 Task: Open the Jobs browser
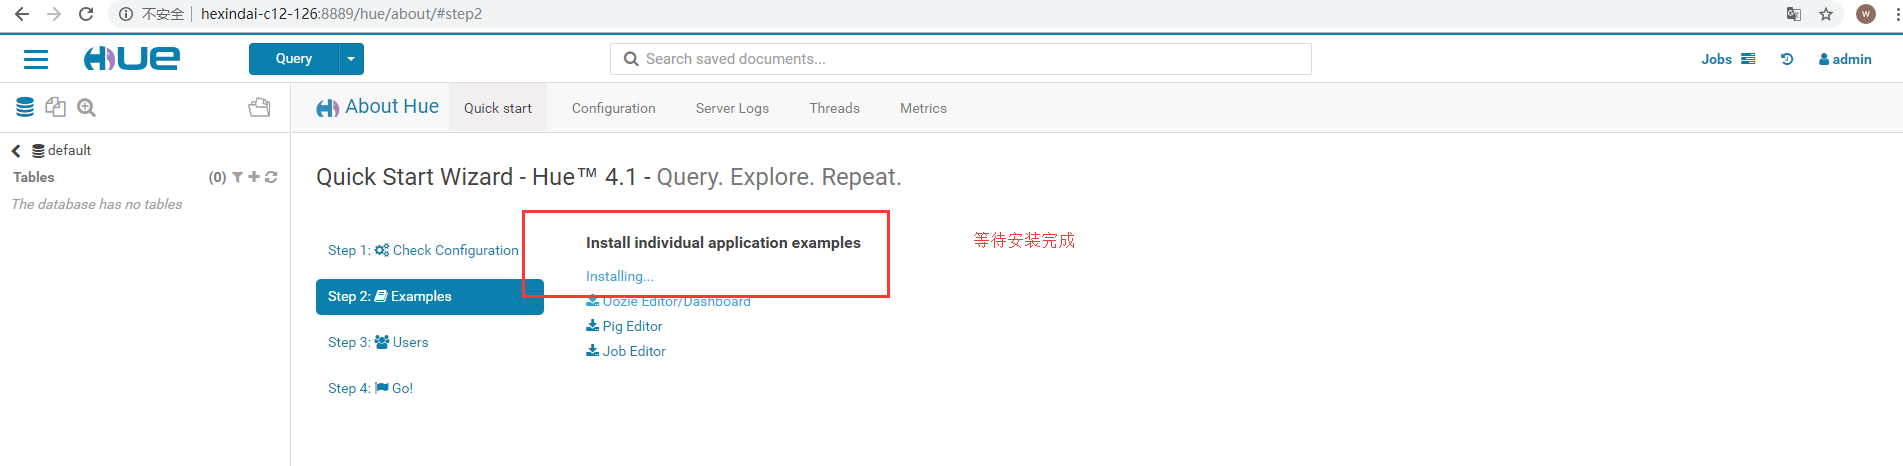1716,59
